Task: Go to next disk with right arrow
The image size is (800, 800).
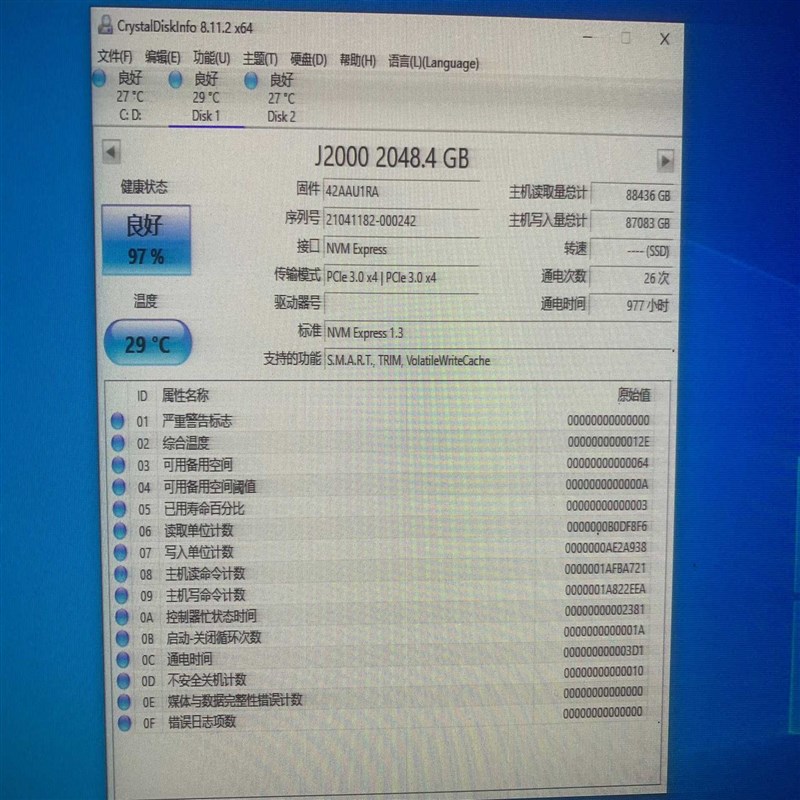Action: (x=665, y=161)
